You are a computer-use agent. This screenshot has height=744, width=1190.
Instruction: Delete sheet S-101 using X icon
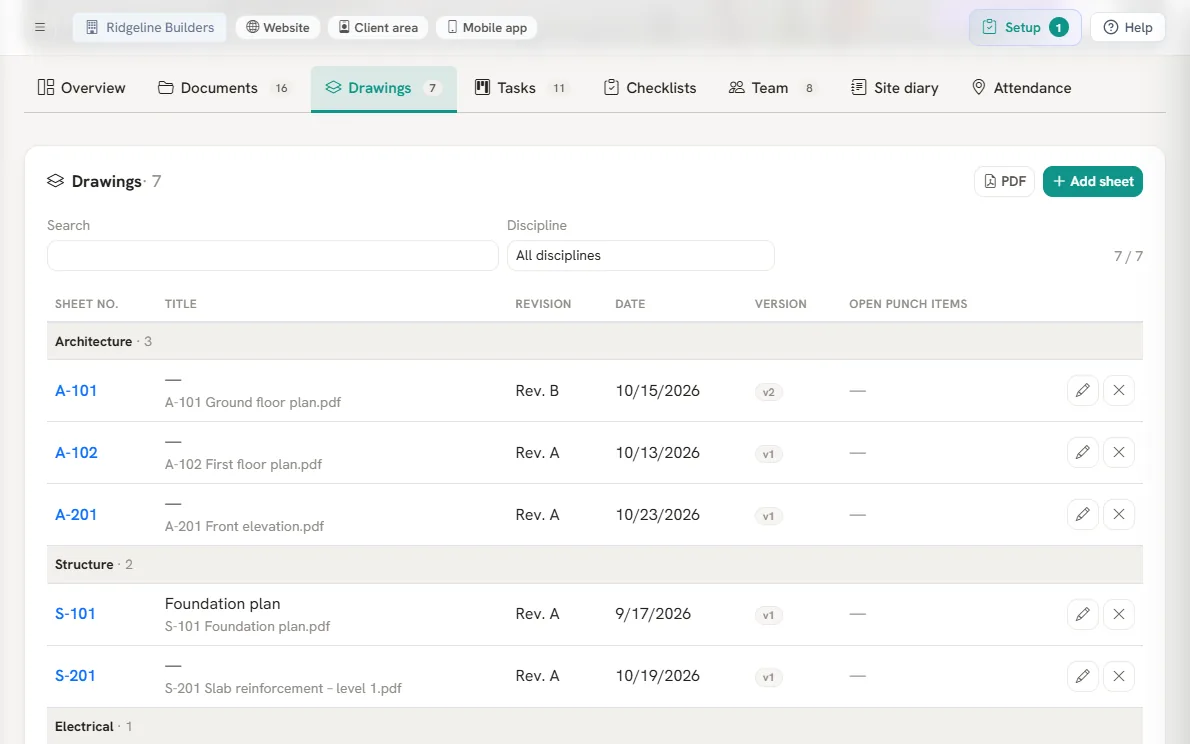(x=1119, y=614)
